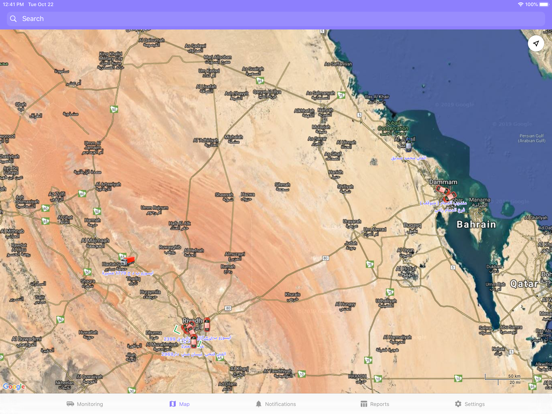552x414 pixels.
Task: Tap the 12:41 PM clock in status bar
Action: tap(13, 5)
